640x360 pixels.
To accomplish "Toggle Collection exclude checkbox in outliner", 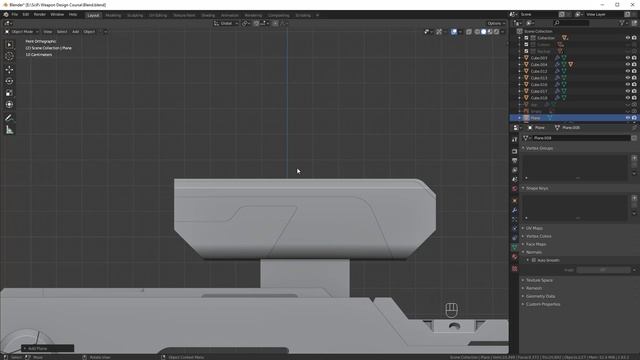I will tap(526, 38).
